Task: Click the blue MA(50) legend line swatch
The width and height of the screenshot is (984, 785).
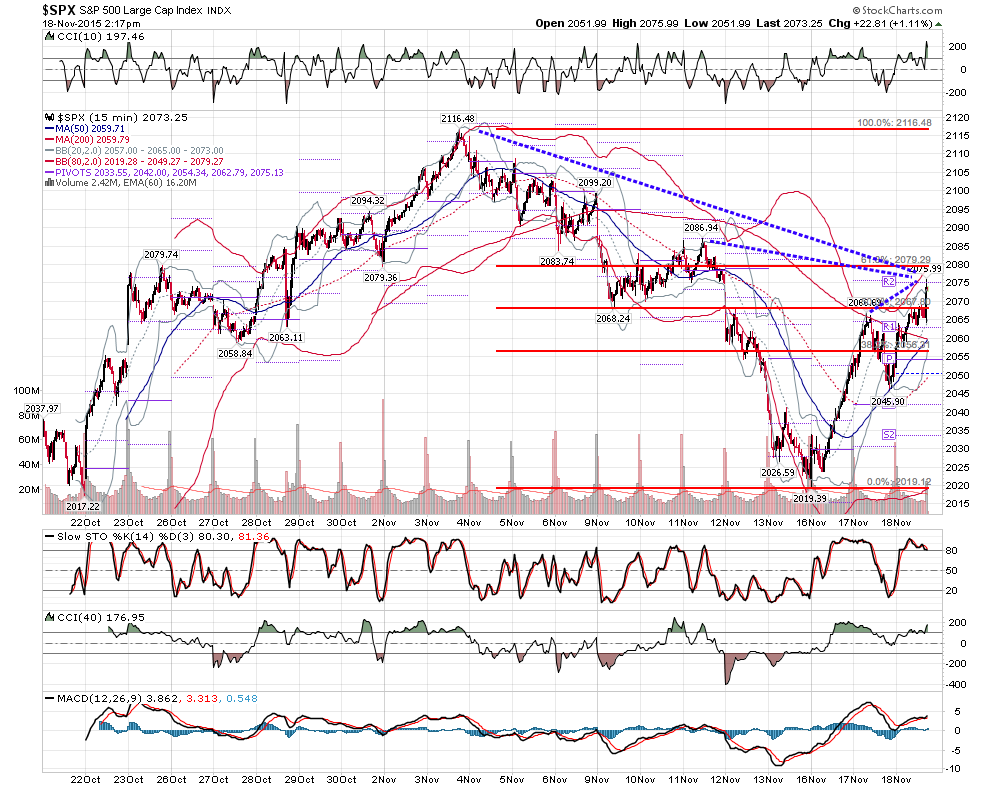Action: [50, 129]
